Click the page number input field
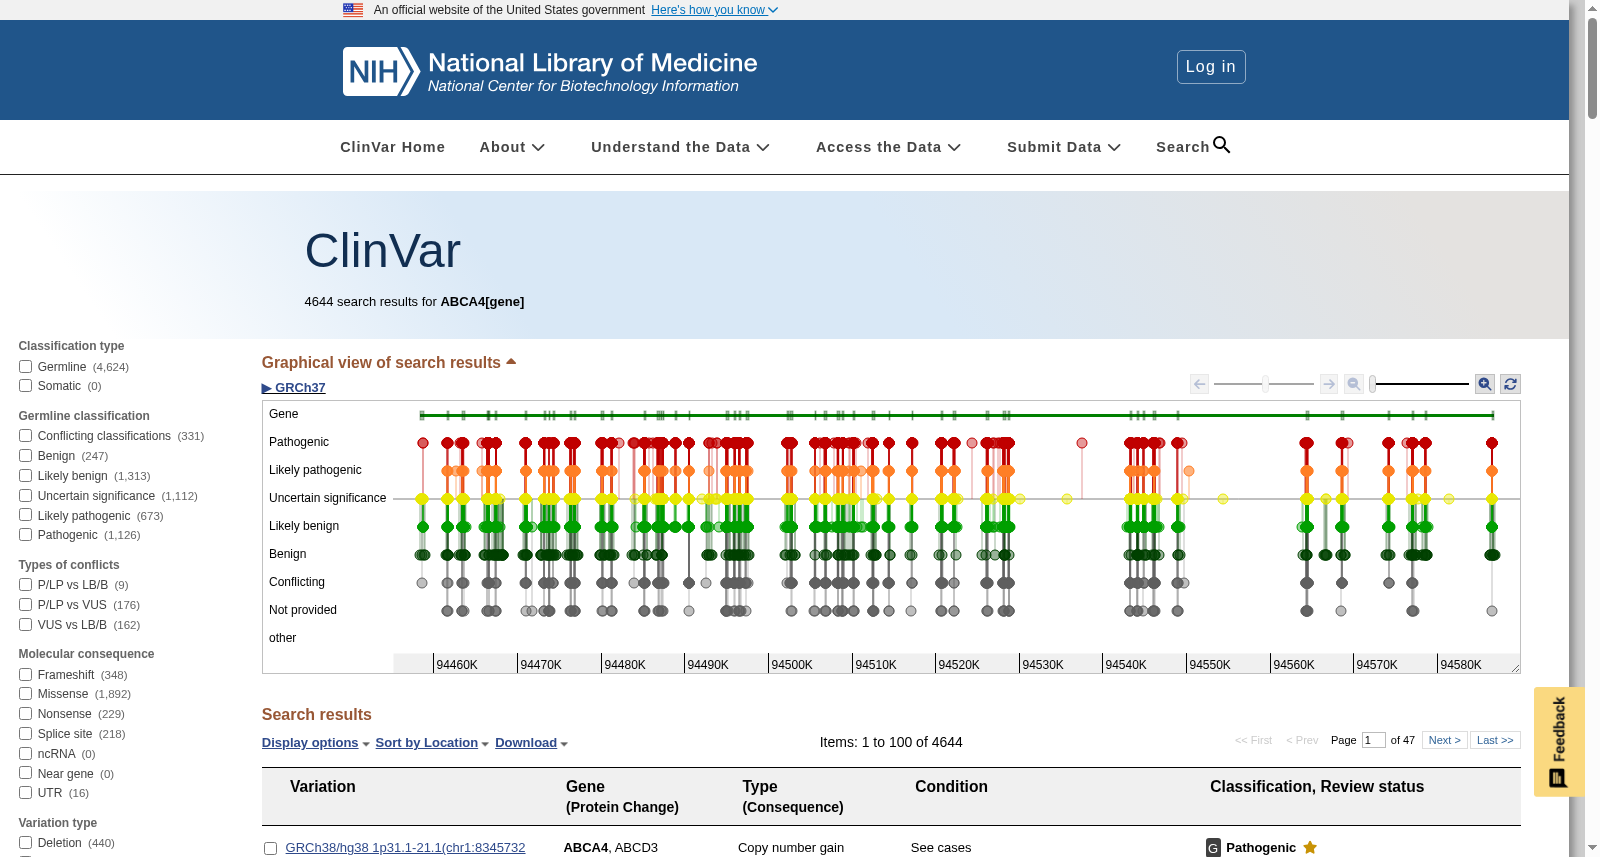The height and width of the screenshot is (857, 1600). click(x=1373, y=740)
